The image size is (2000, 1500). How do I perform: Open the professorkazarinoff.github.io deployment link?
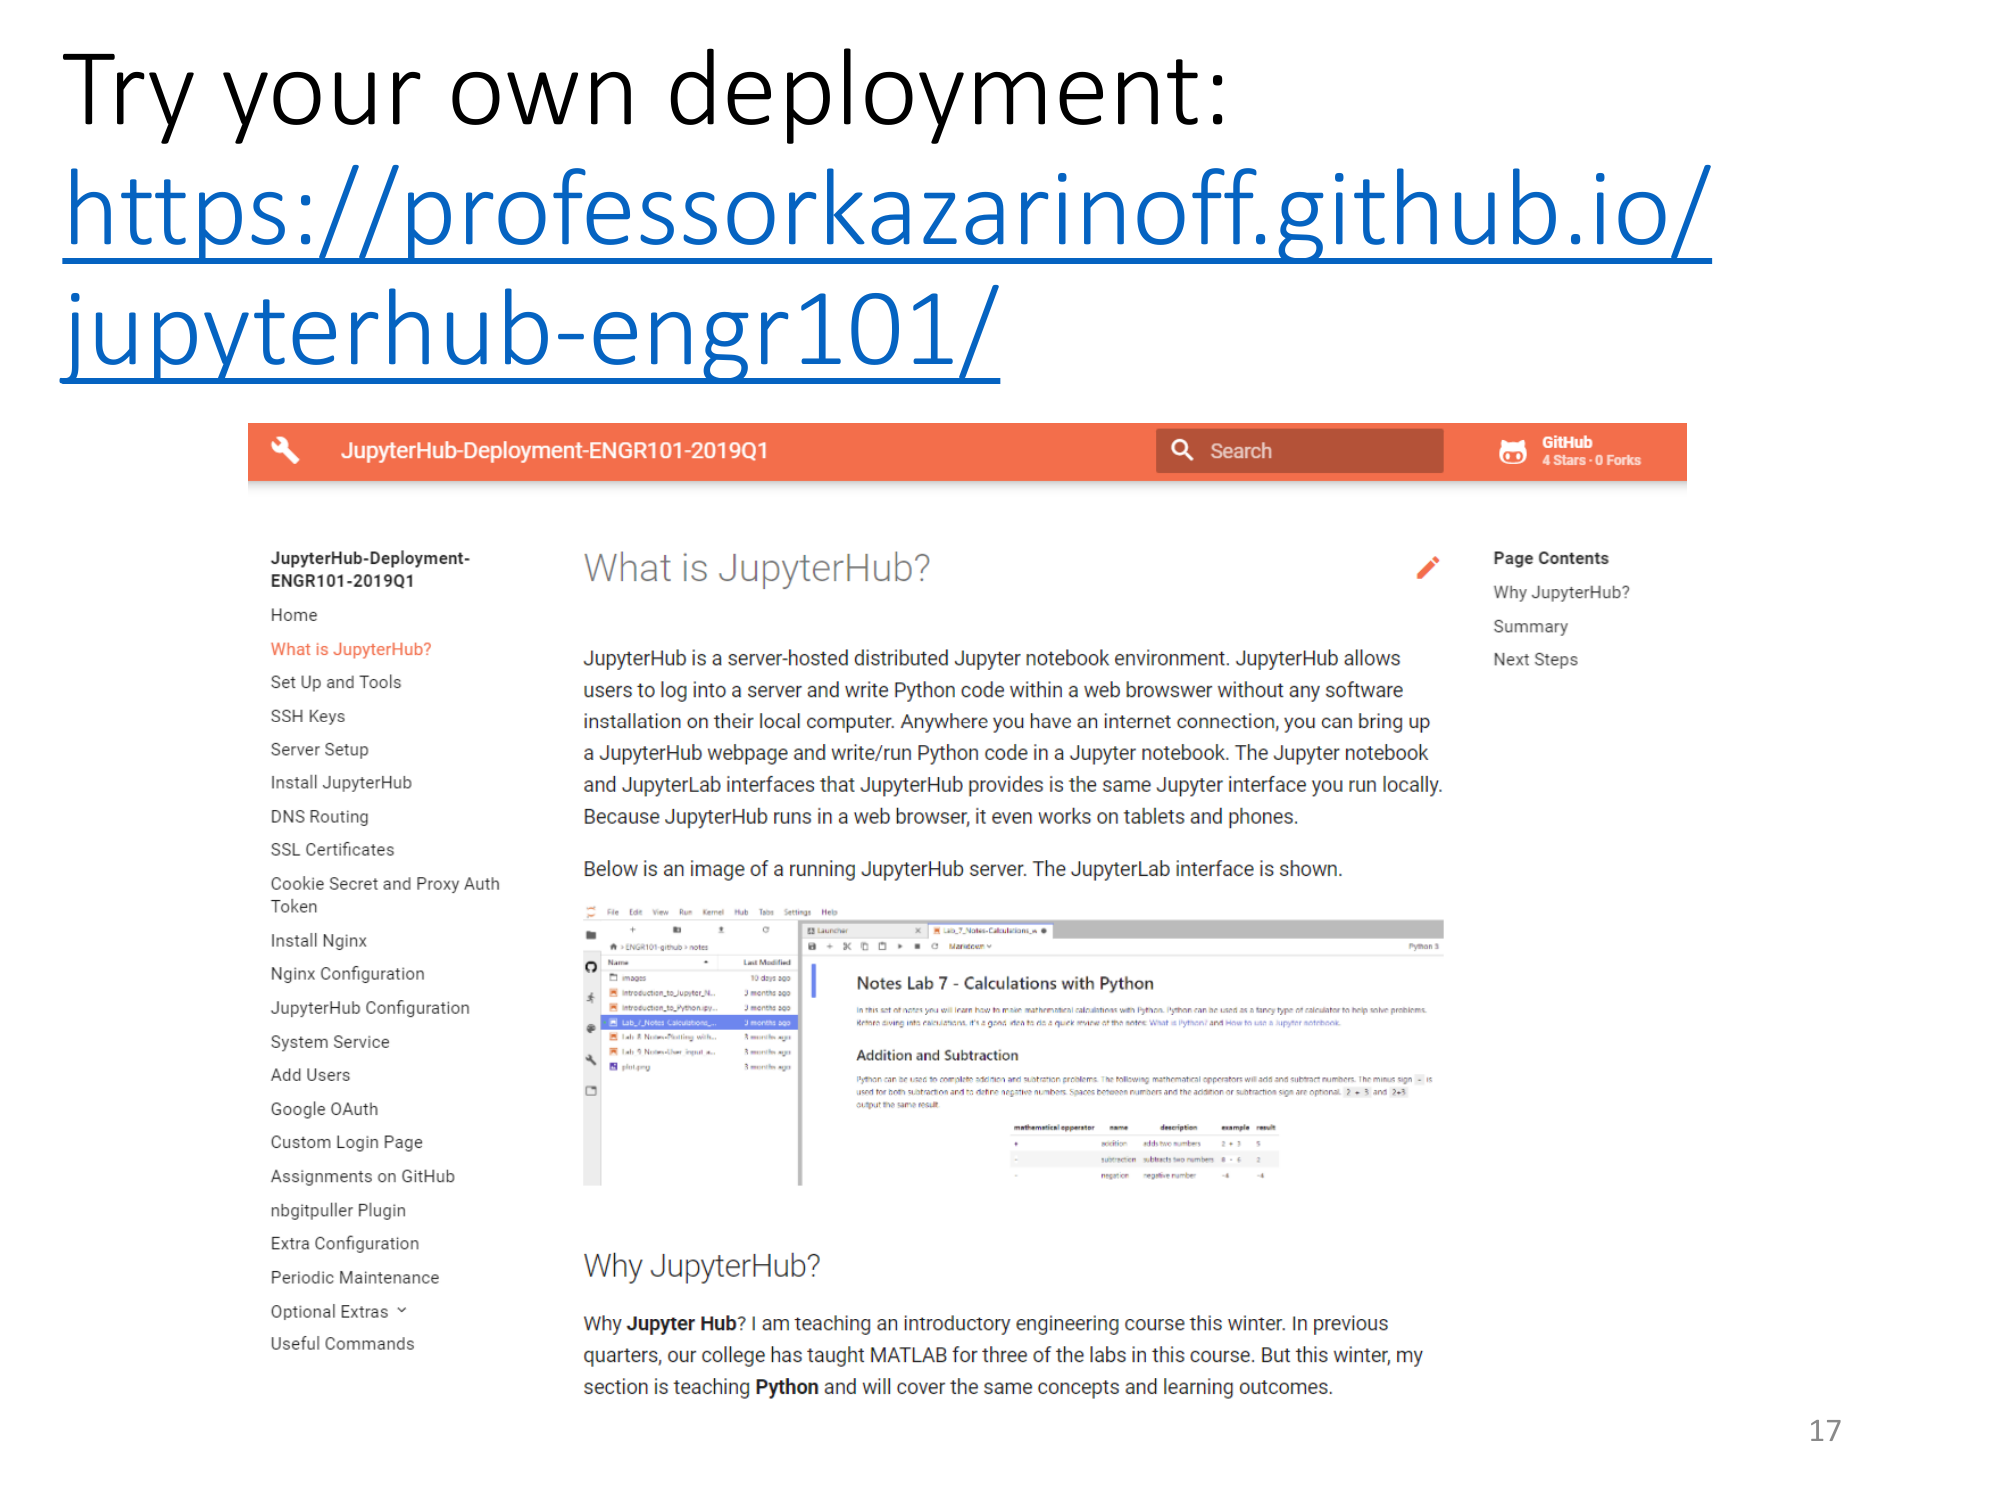point(886,211)
